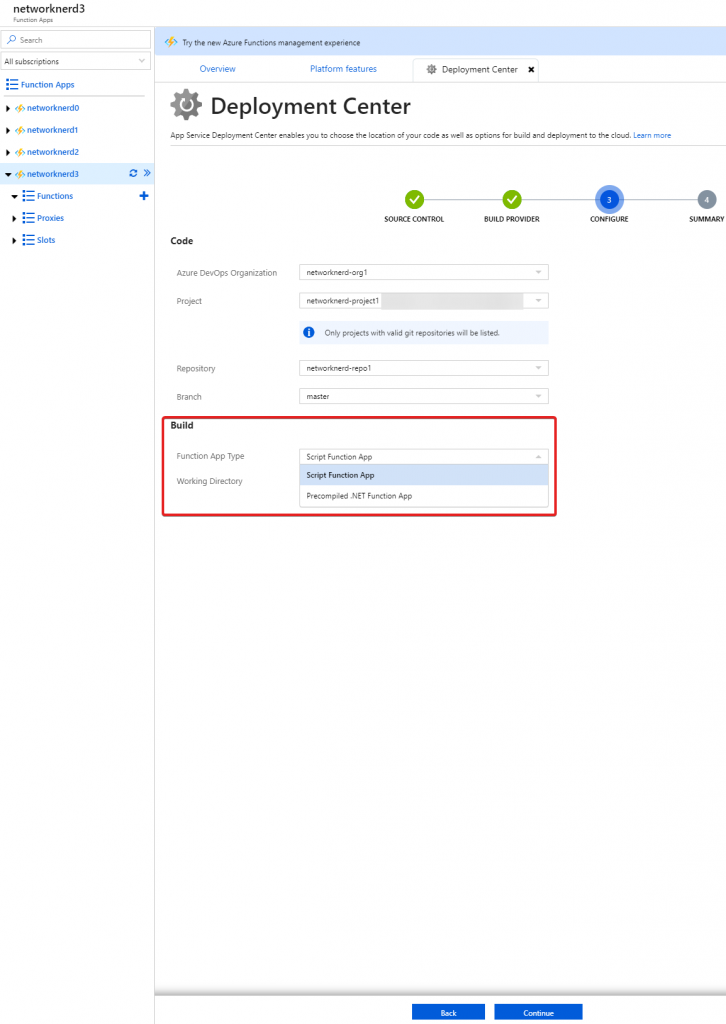Click the lightning icon in banner
The width and height of the screenshot is (726, 1024).
(171, 42)
